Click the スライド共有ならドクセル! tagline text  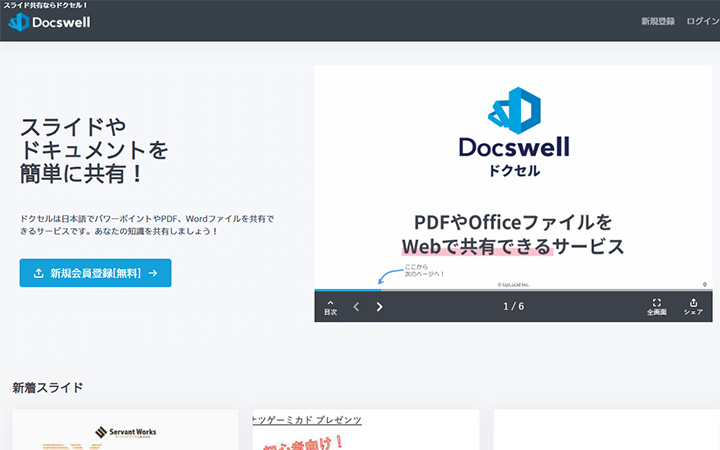coord(45,5)
